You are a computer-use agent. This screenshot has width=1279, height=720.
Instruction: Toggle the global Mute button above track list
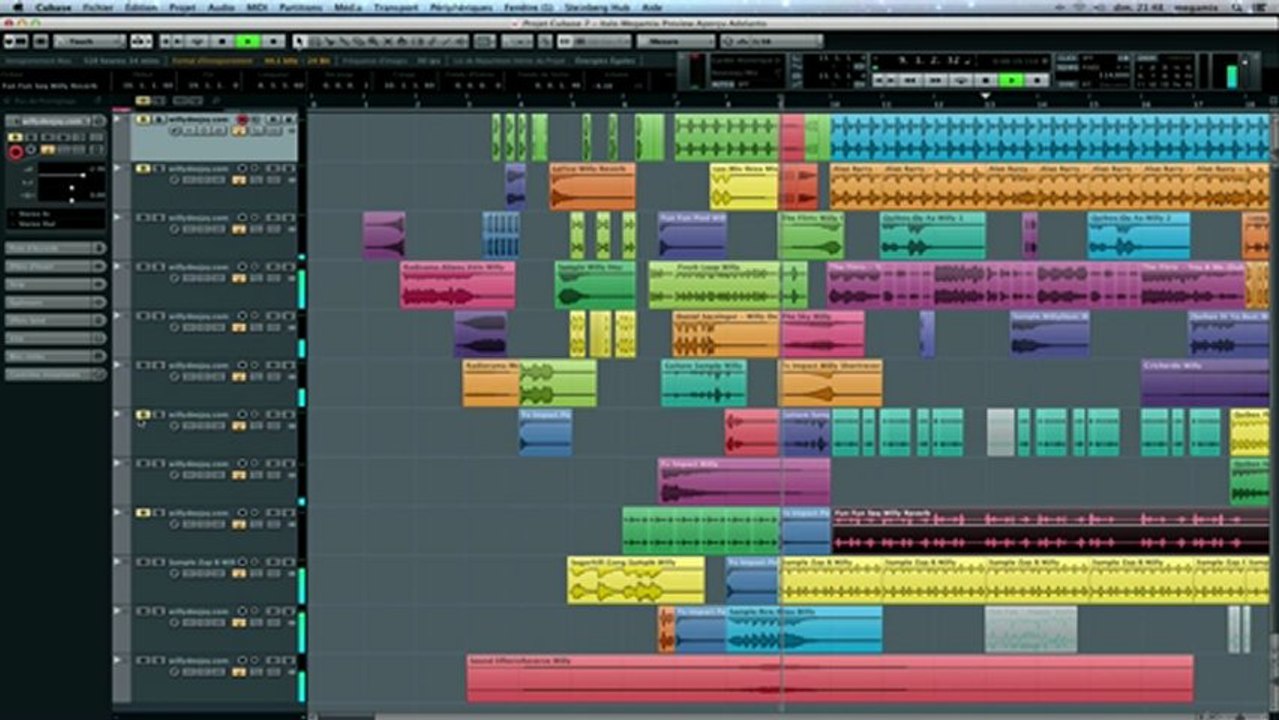click(143, 101)
